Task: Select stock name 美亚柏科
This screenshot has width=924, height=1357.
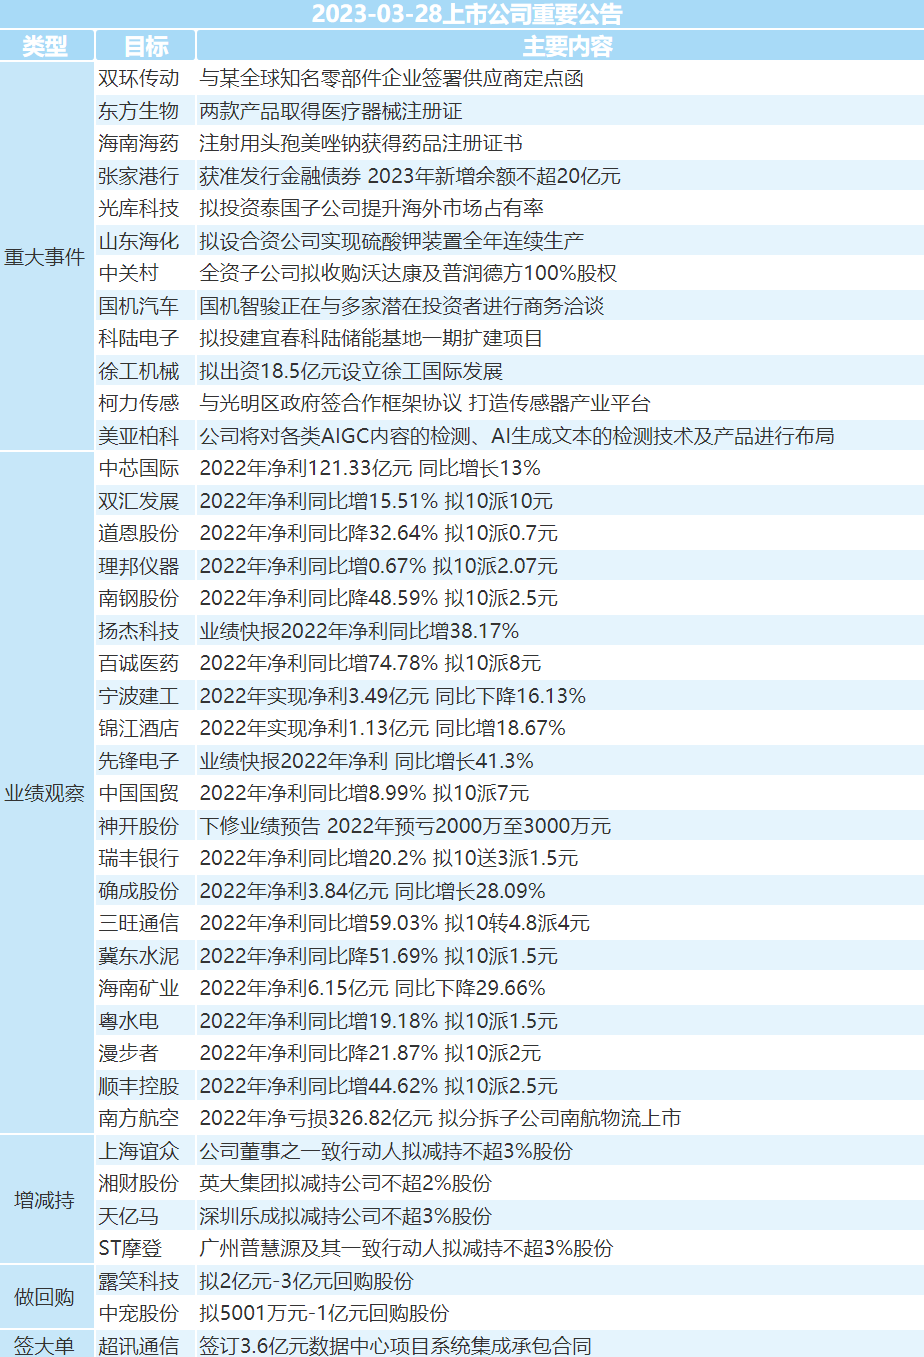Action: click(139, 436)
